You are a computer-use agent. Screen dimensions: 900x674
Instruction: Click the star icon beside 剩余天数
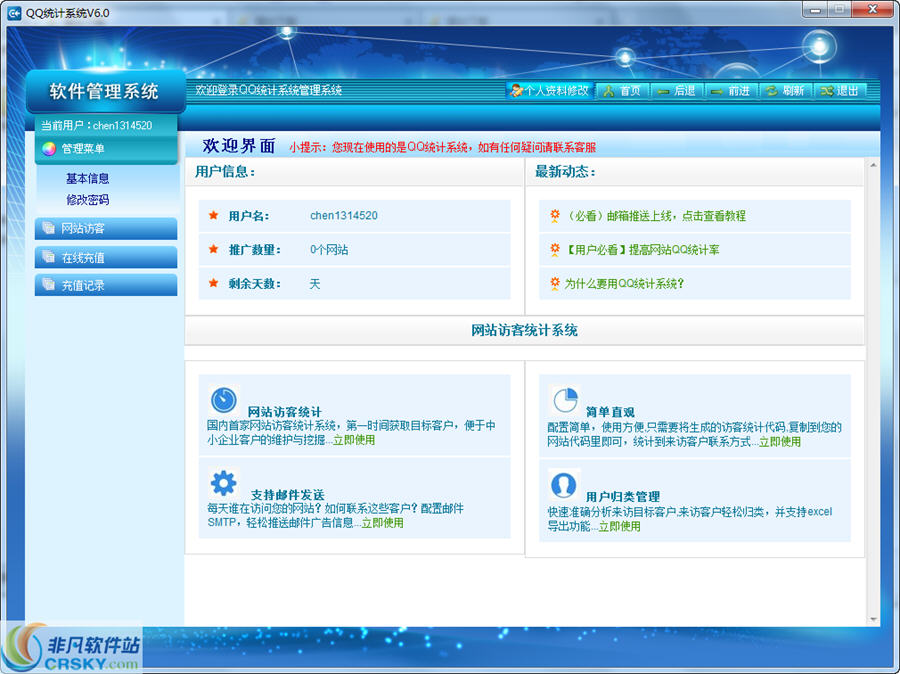(214, 283)
